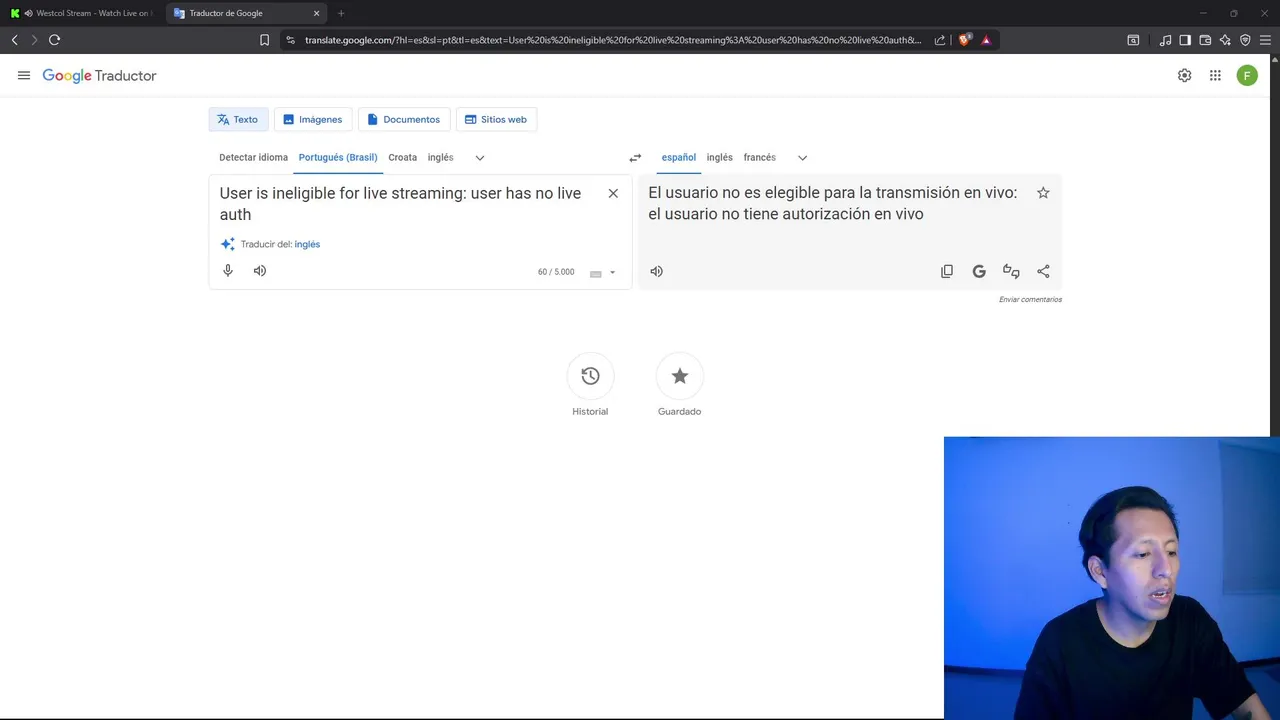
Task: Select español as target language
Action: point(679,157)
